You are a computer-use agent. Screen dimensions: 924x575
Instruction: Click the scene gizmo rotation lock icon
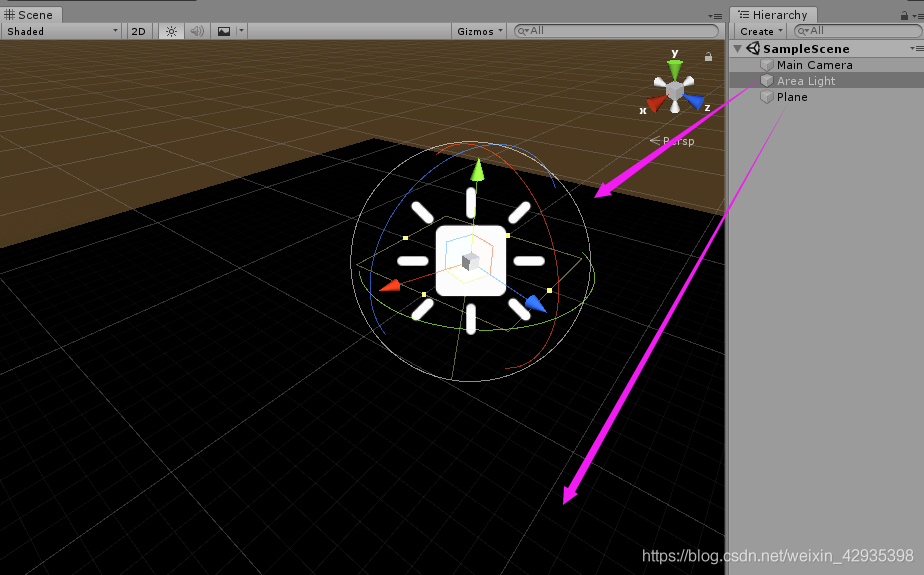pyautogui.click(x=708, y=57)
